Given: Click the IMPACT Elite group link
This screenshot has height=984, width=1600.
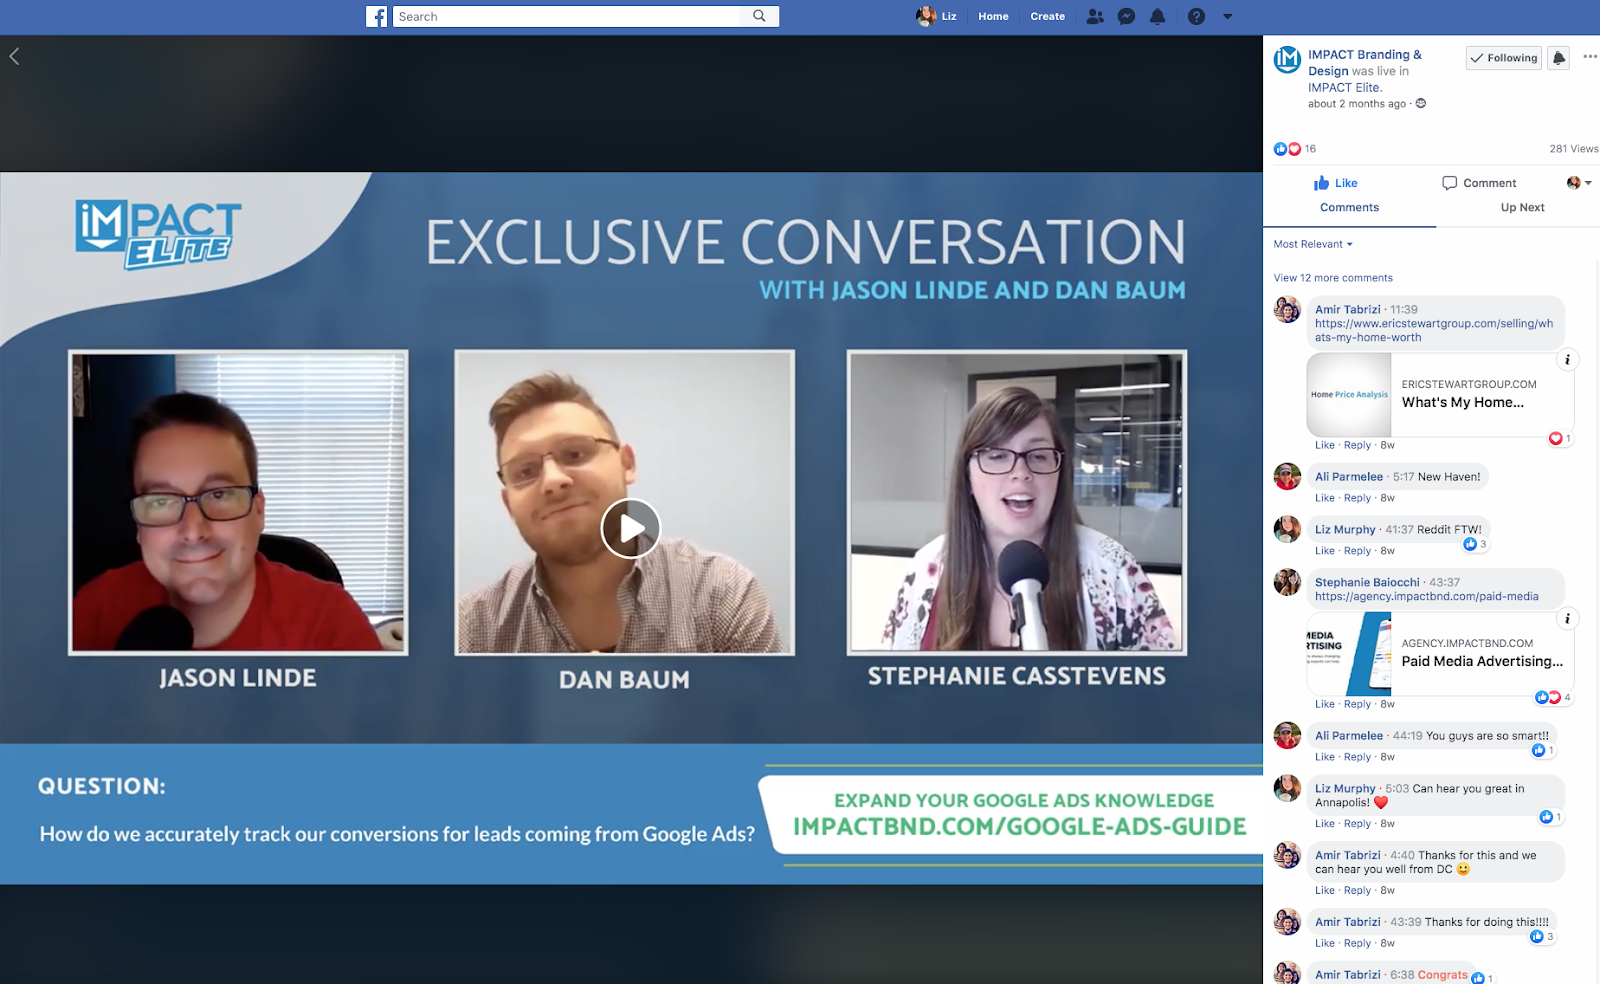Looking at the screenshot, I should coord(1345,88).
